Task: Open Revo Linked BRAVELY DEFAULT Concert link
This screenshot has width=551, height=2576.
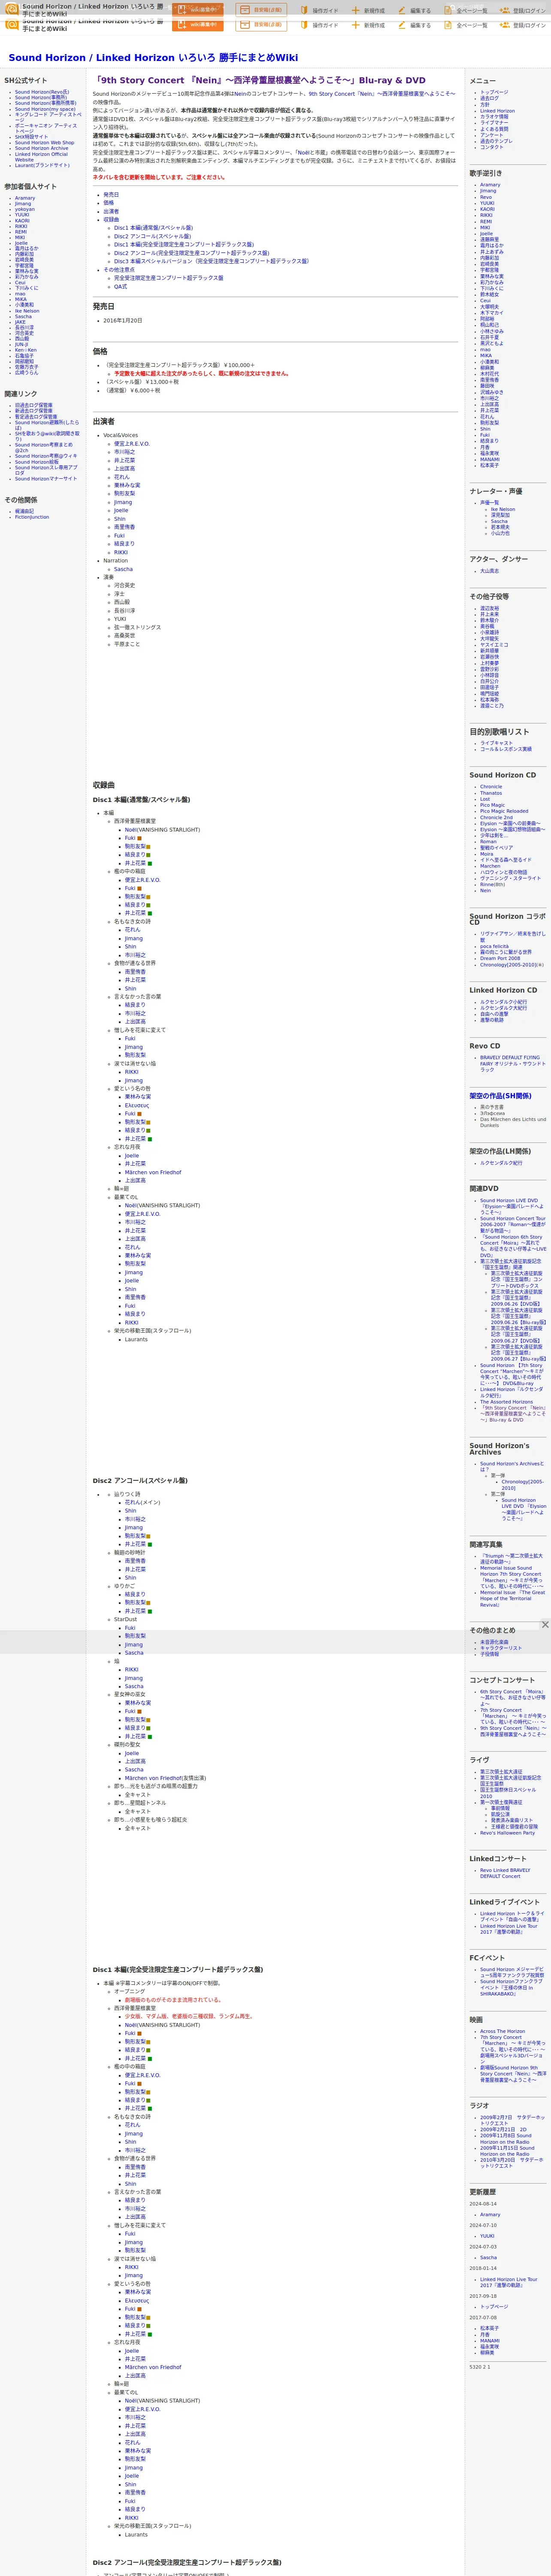Action: 505,1873
